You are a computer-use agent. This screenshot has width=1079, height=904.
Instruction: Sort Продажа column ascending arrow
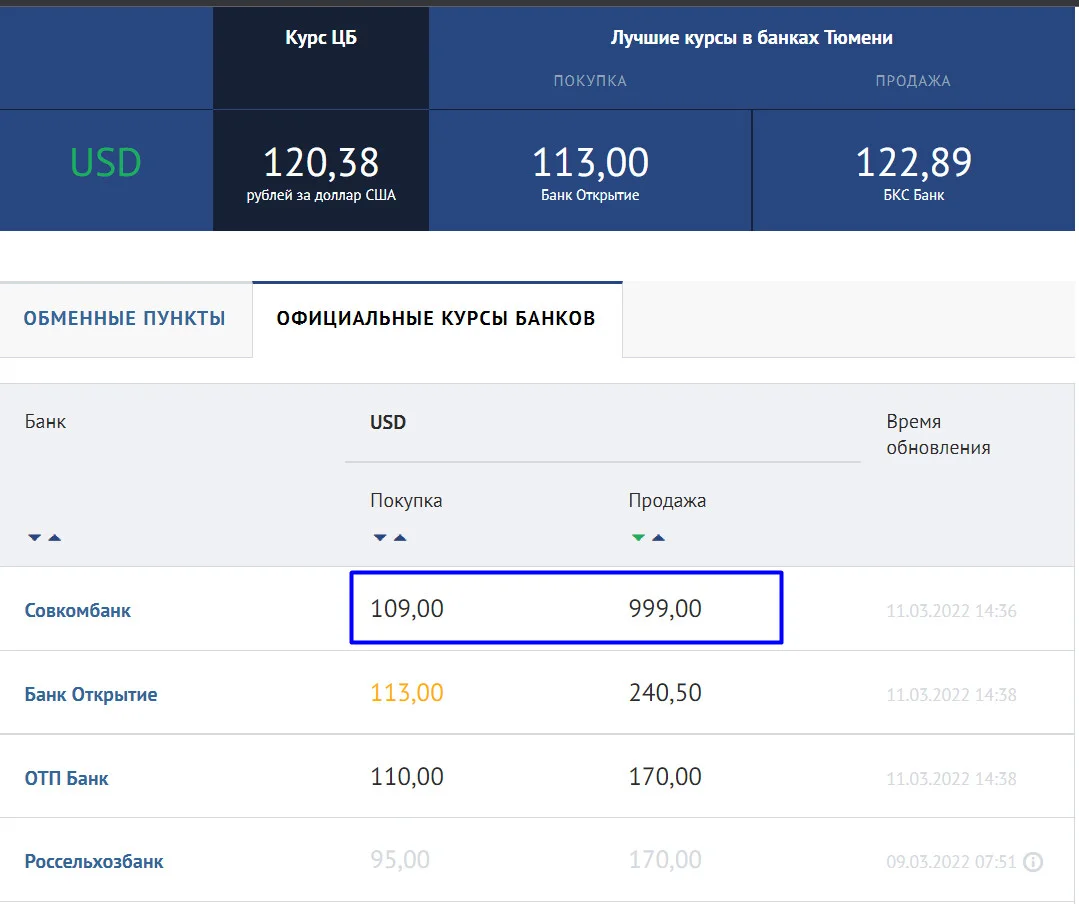coord(659,537)
